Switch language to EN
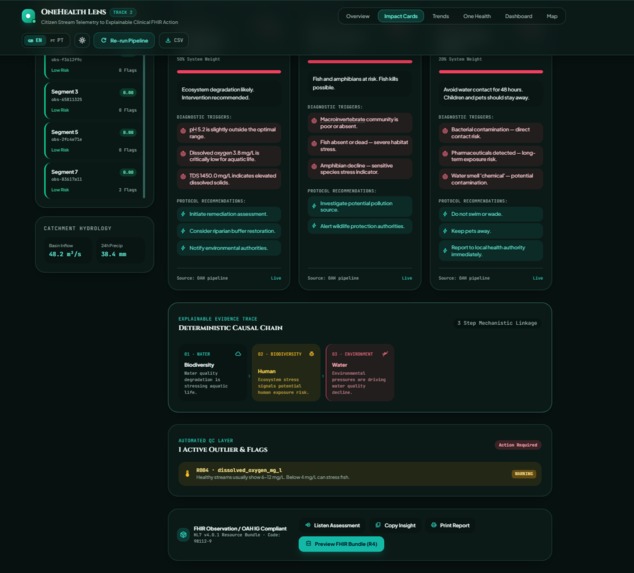Viewport: 634px width, 573px height. click(x=35, y=40)
